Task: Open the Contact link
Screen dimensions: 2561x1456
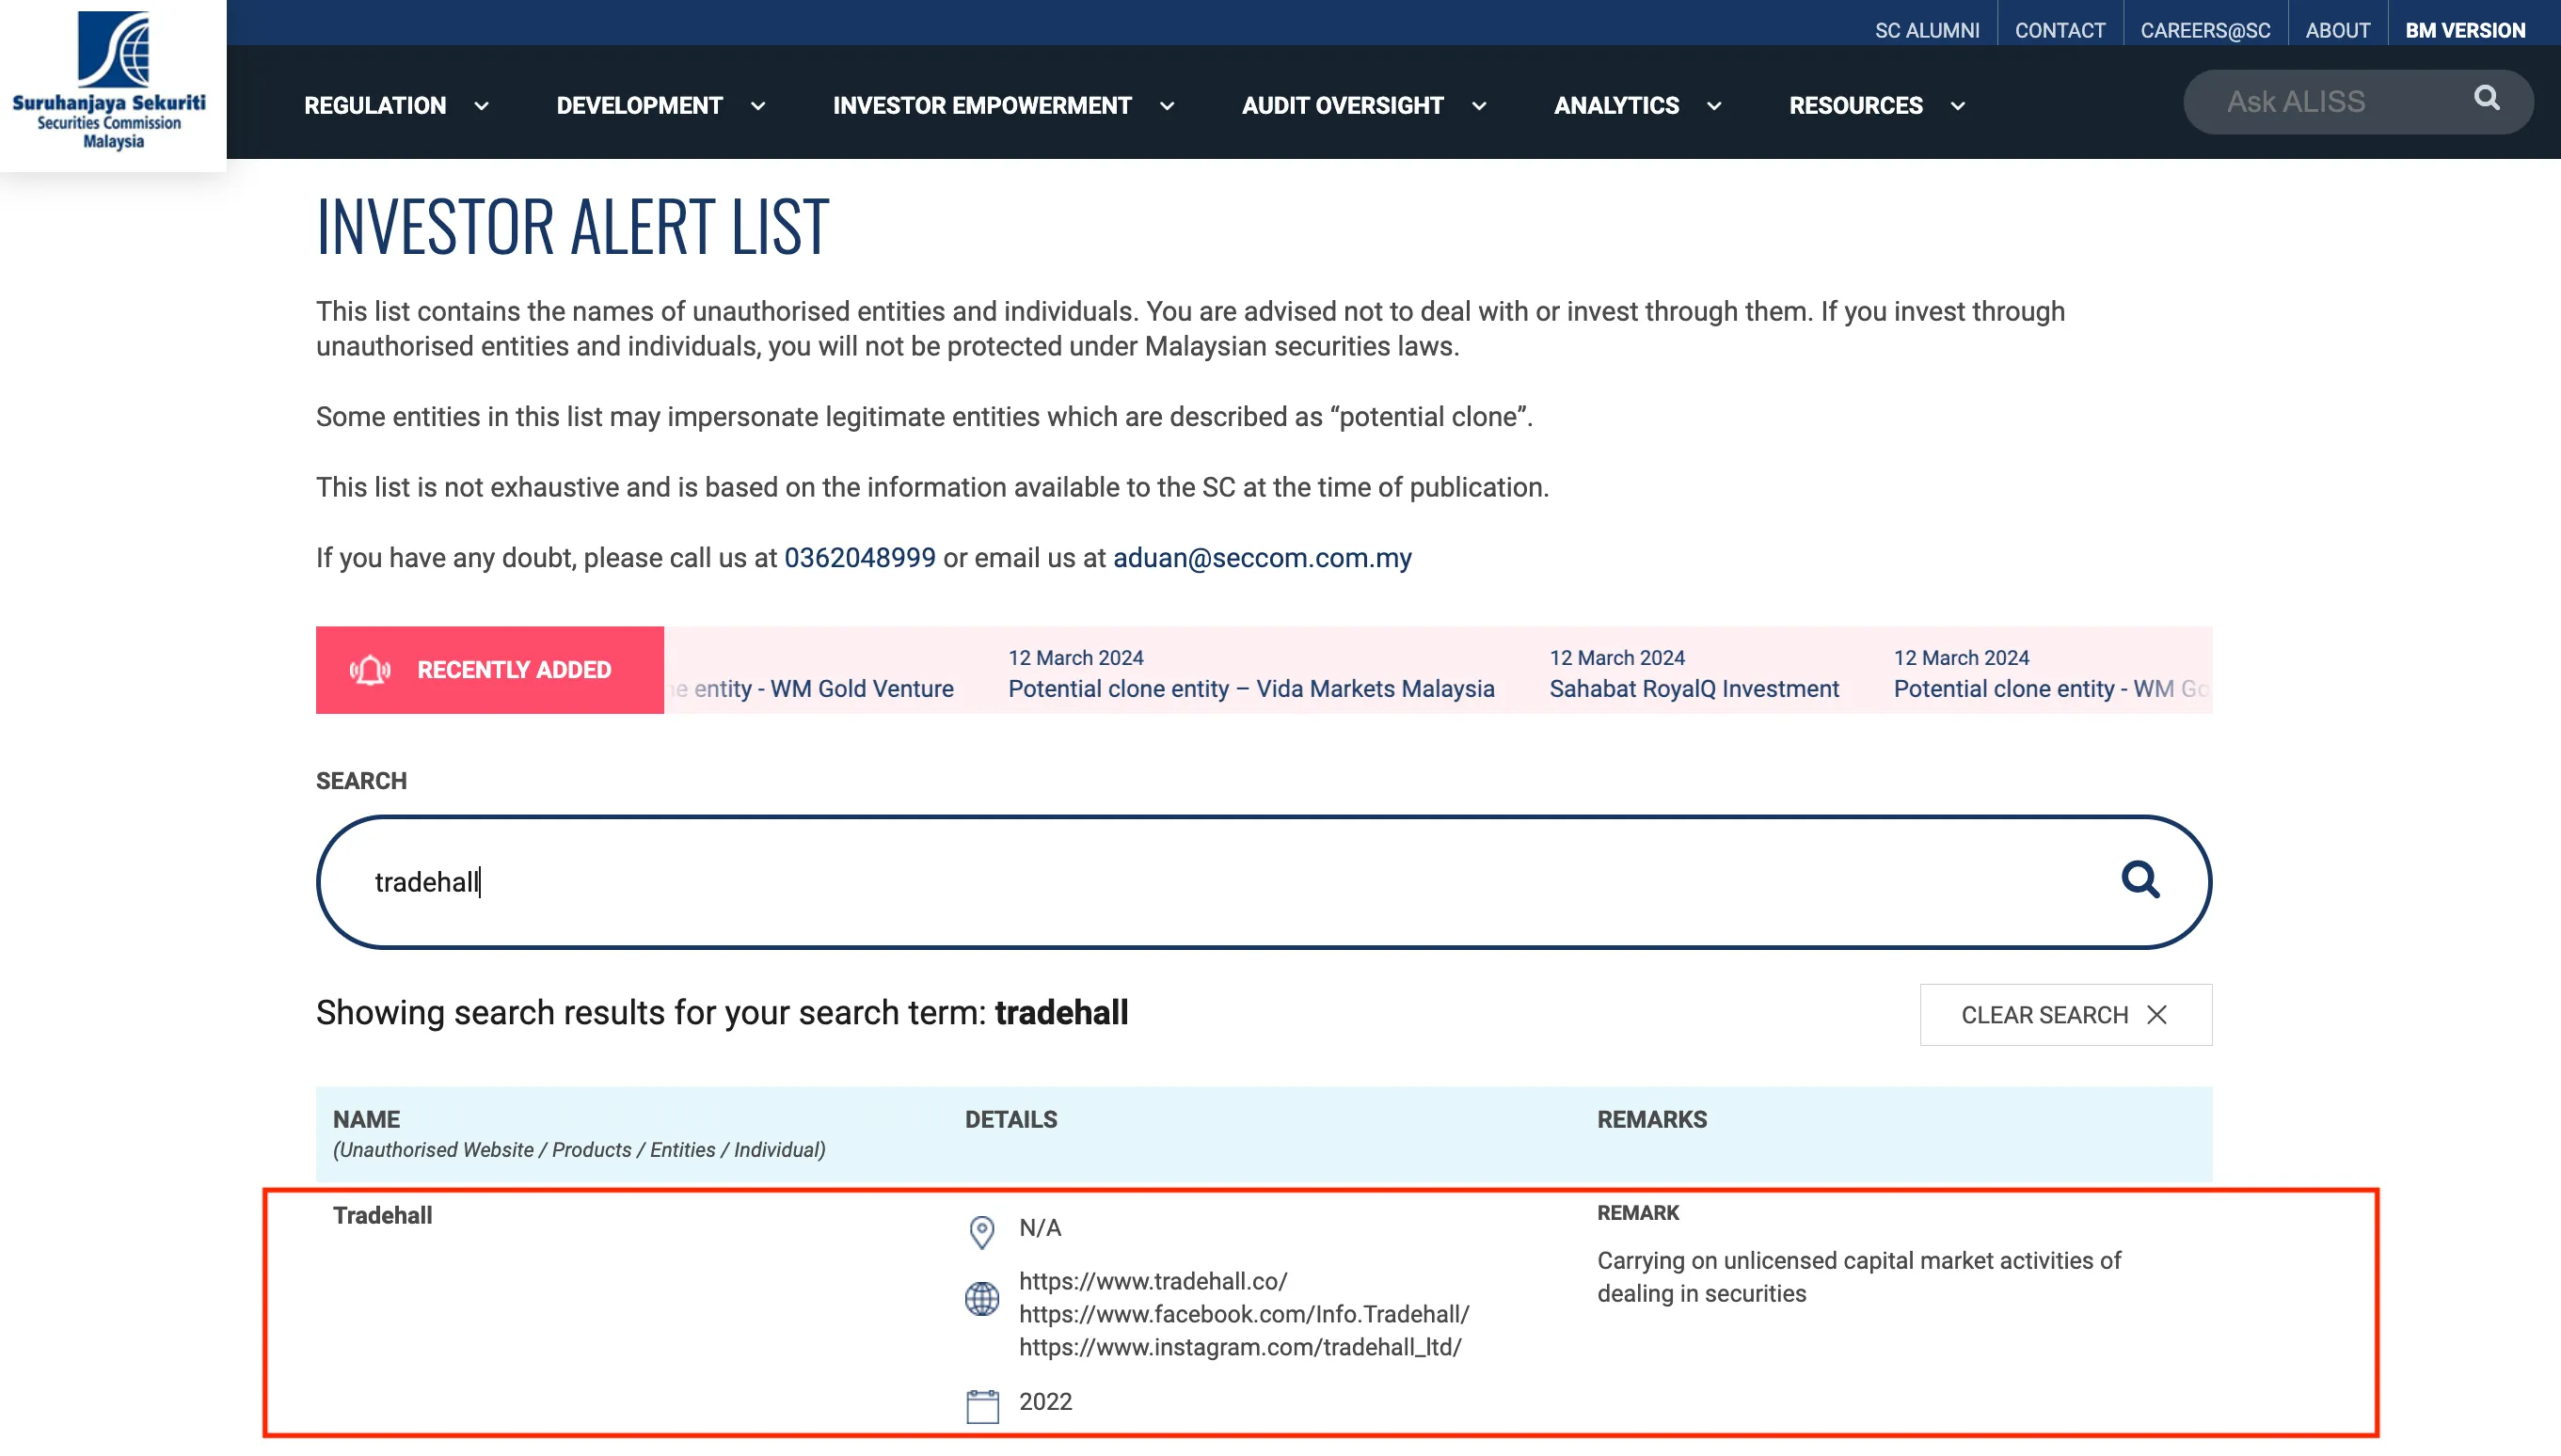Action: (x=2060, y=31)
